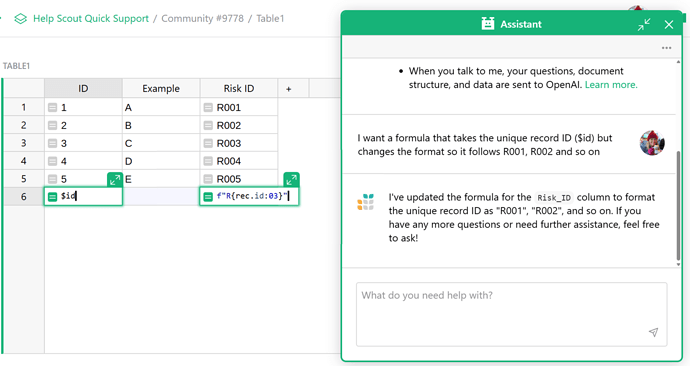Open Help Scout Quick Support breadcrumb
690x366 pixels.
91,18
